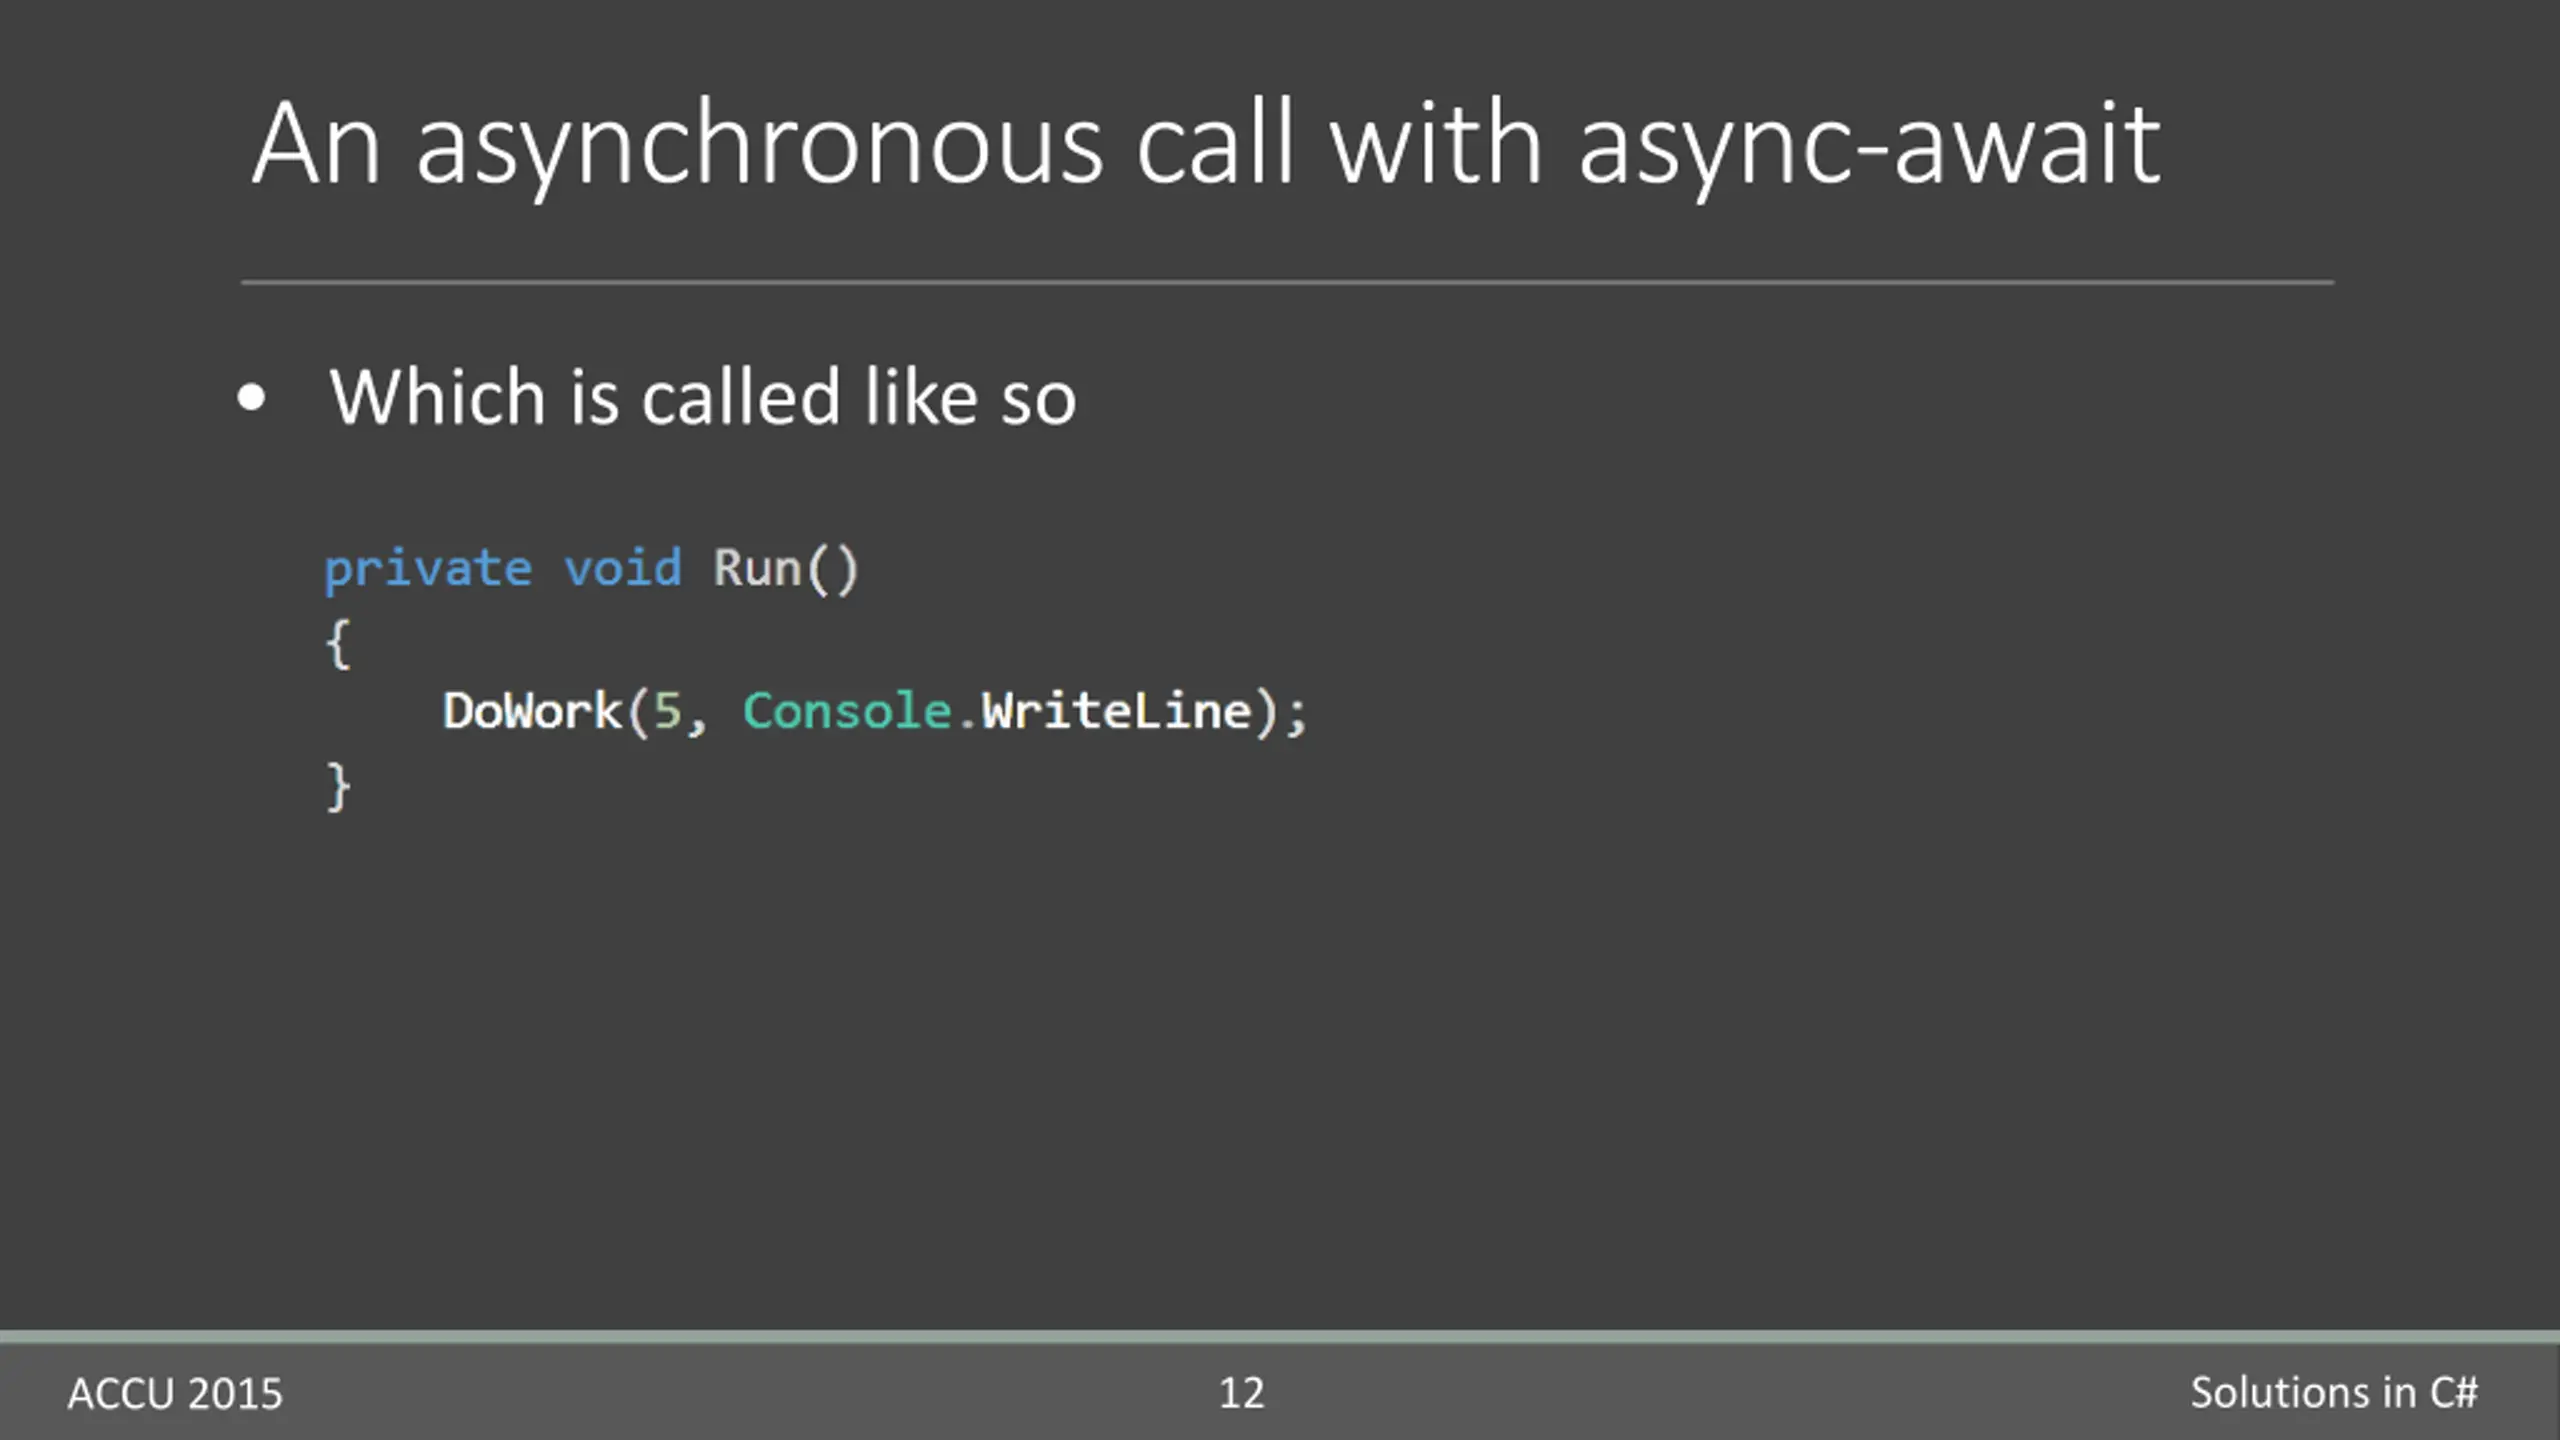Click the "ACCU 2015" footer text

tap(175, 1394)
